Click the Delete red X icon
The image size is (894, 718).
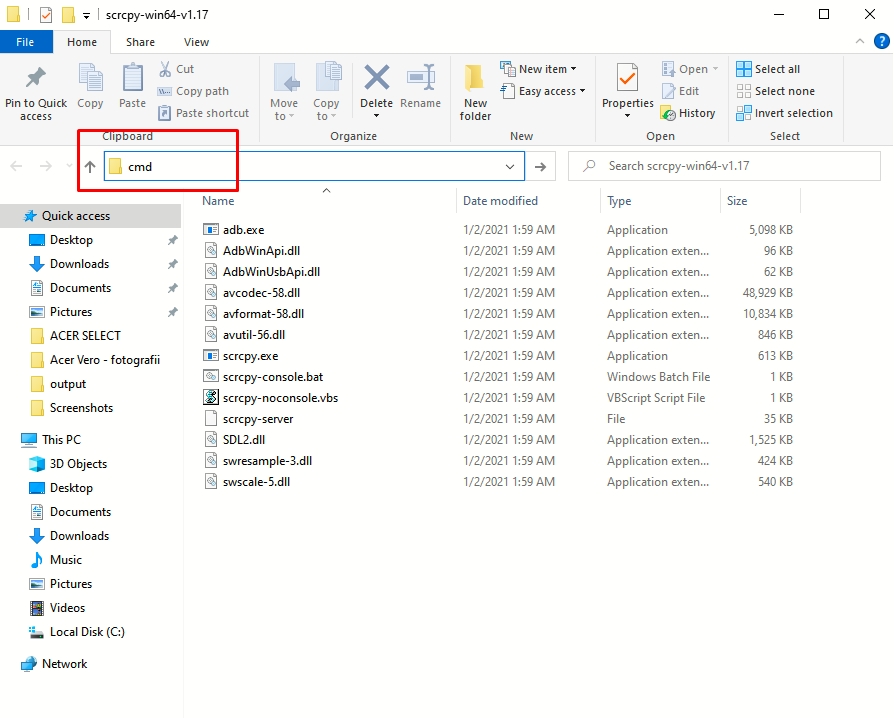[376, 78]
